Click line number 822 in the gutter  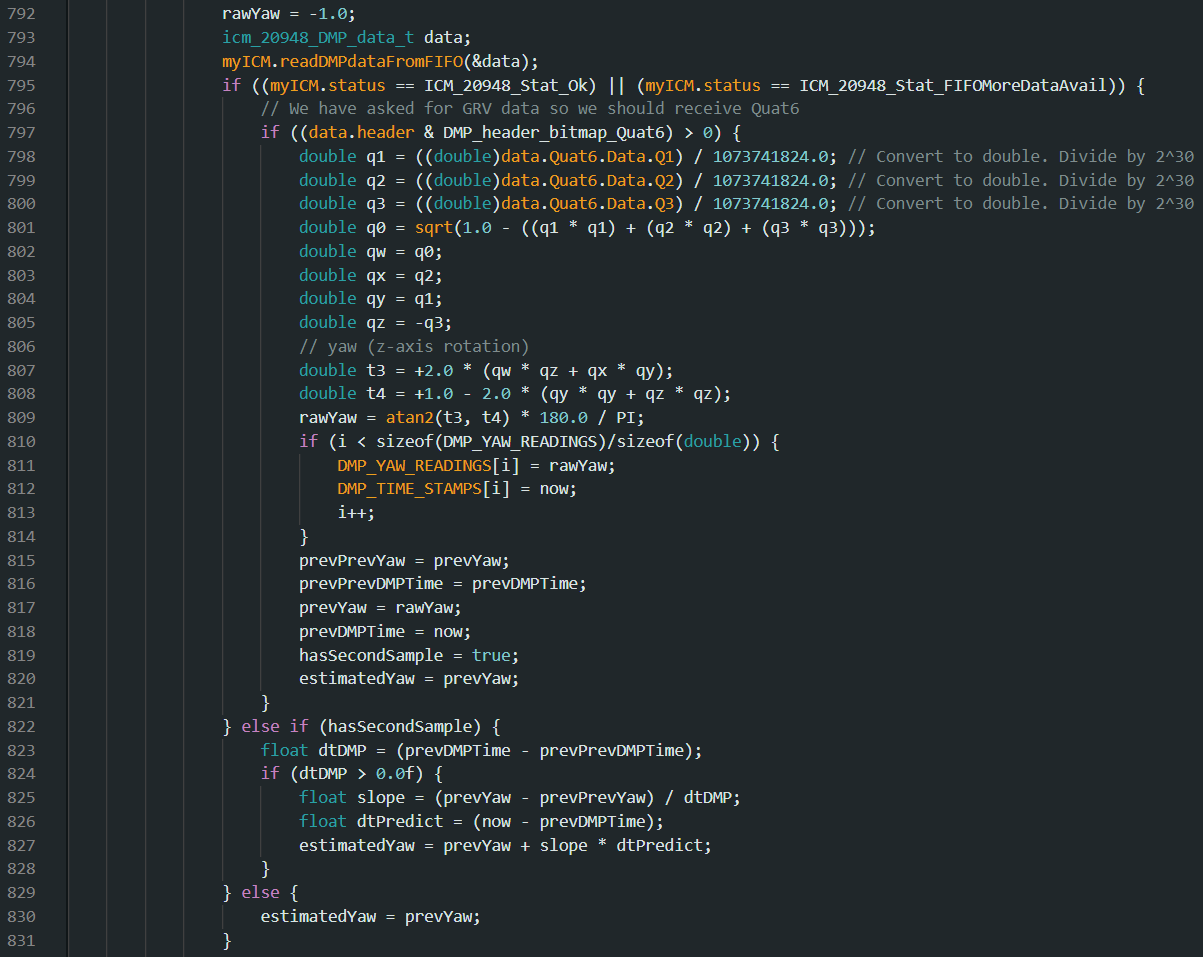tap(21, 726)
